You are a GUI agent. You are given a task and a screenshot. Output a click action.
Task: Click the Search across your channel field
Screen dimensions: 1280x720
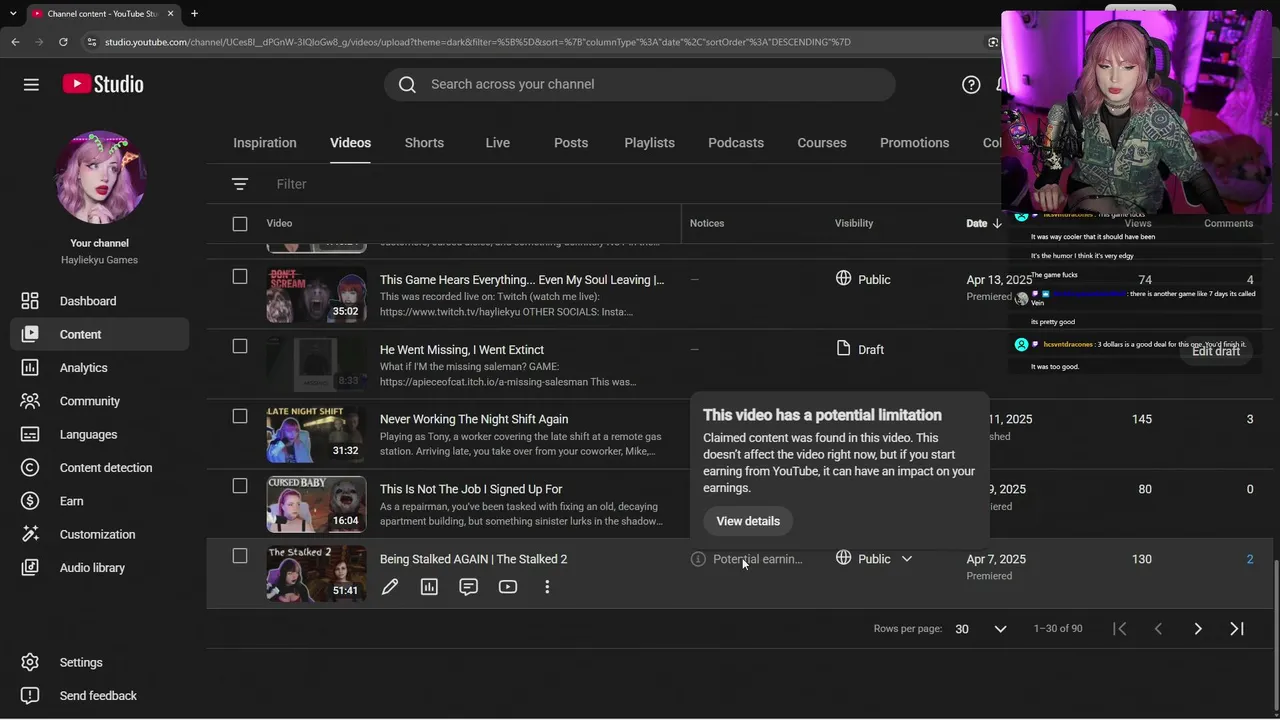coord(640,84)
